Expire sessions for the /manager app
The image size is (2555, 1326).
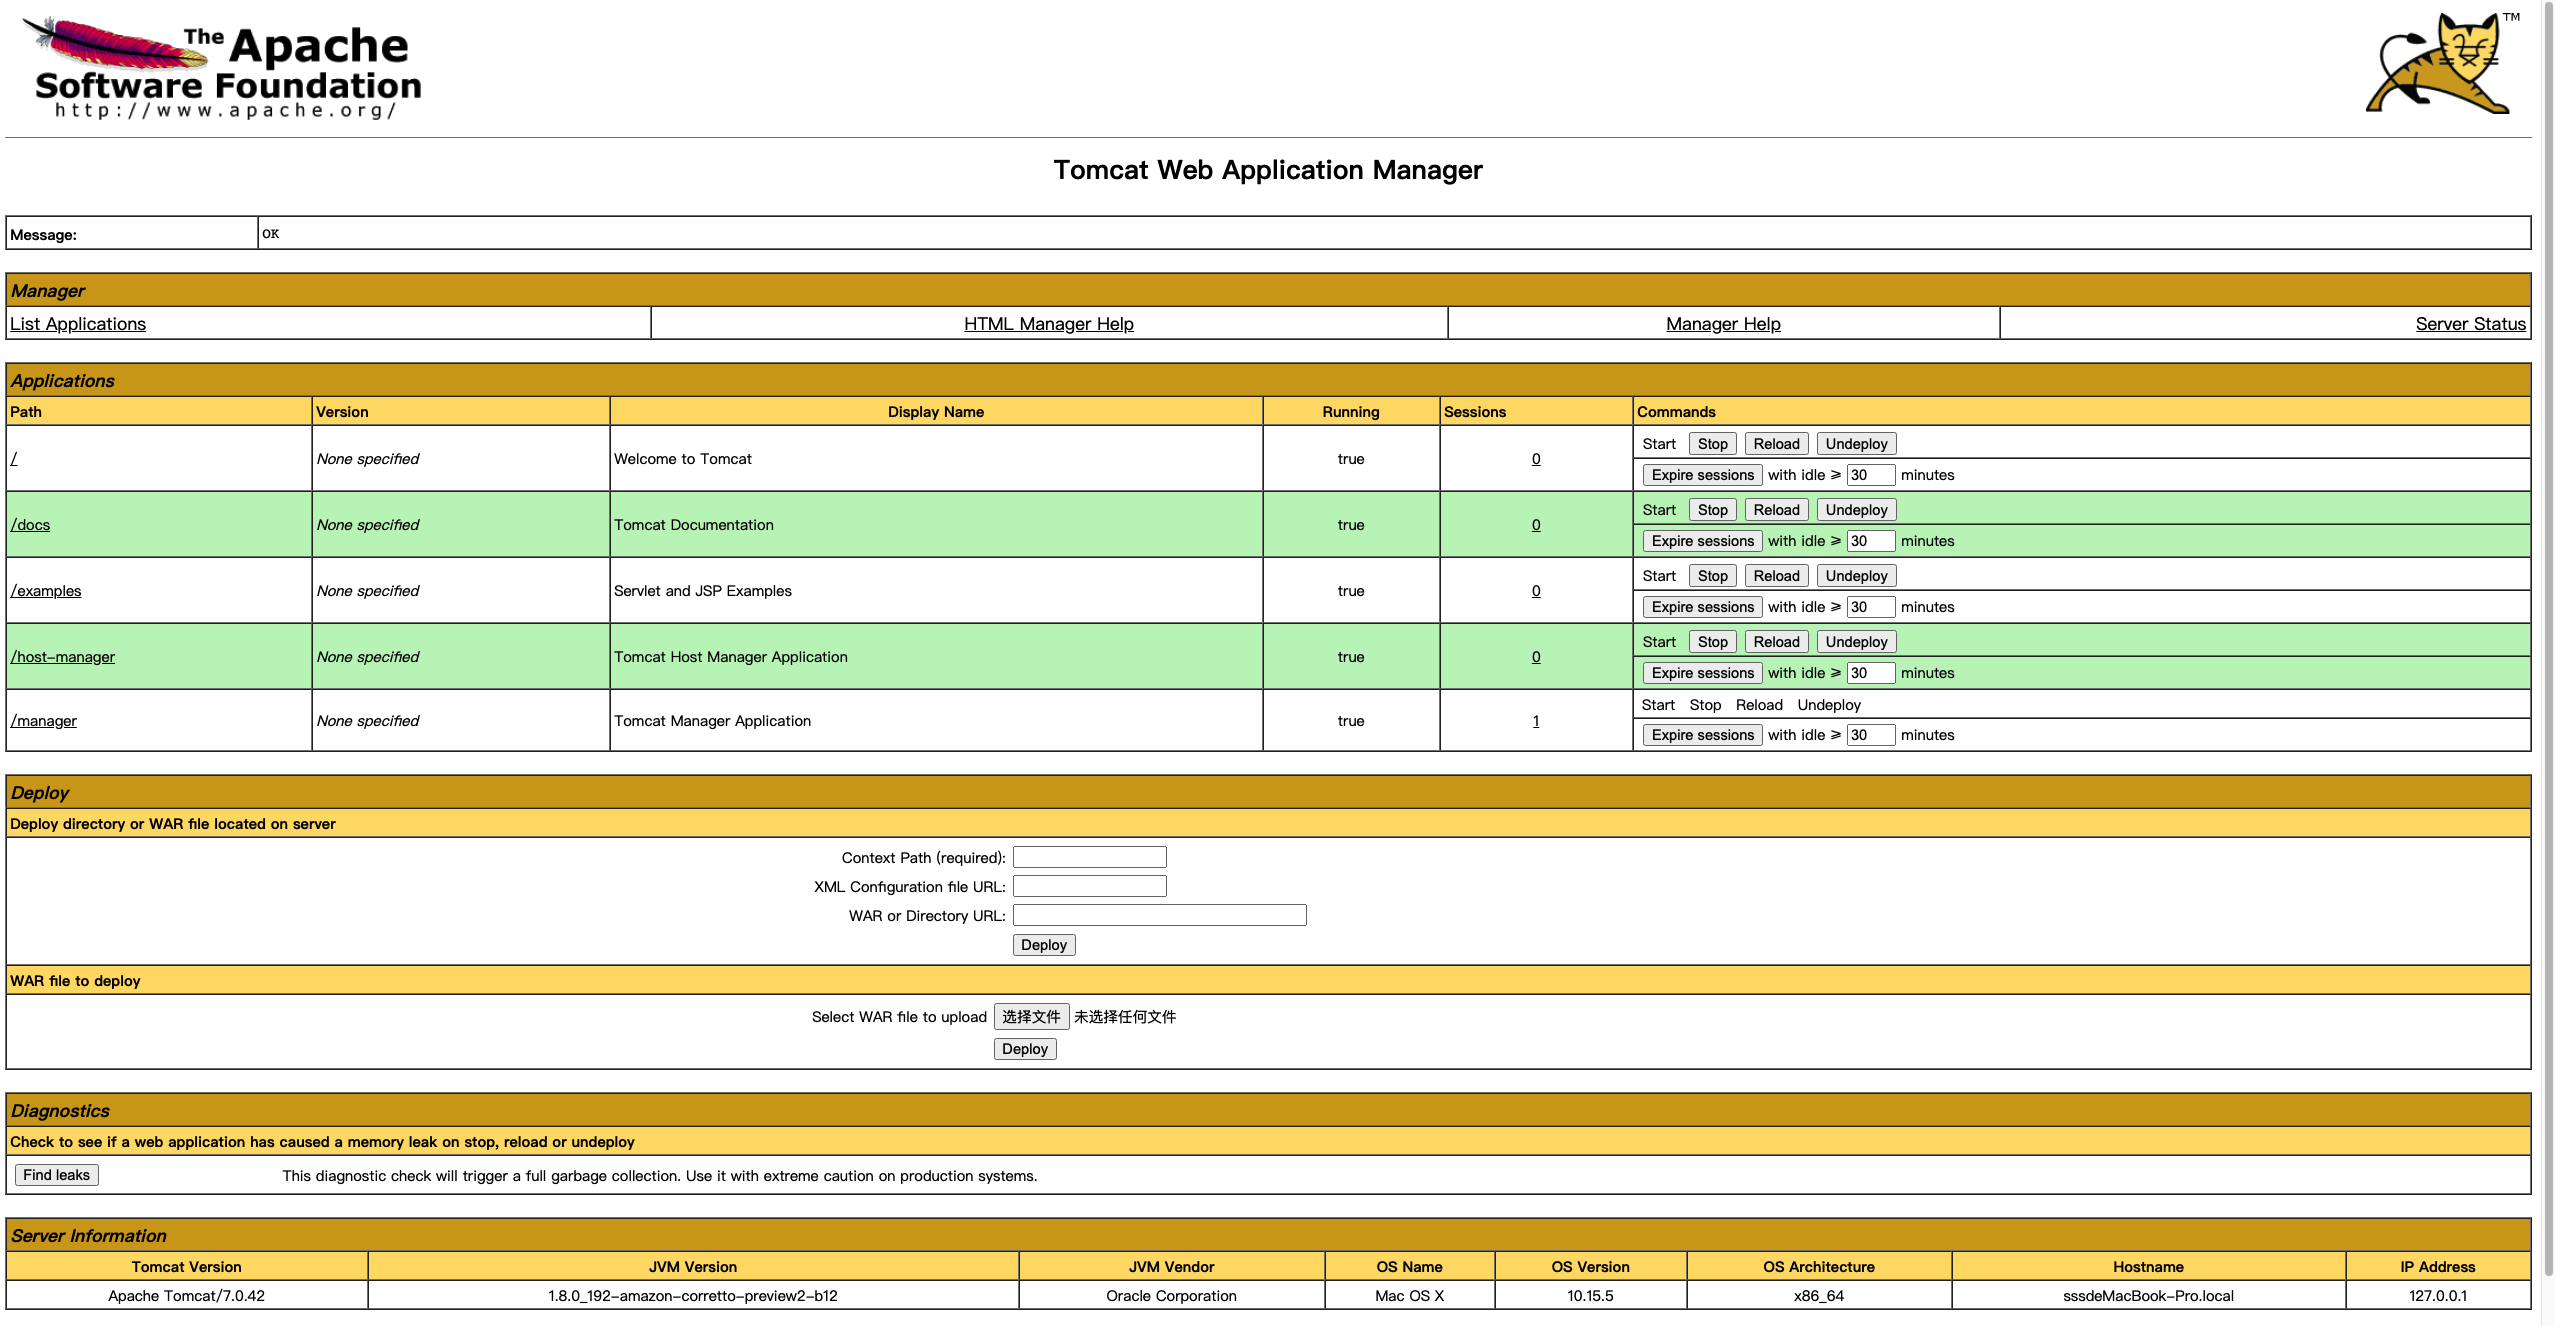(1702, 735)
